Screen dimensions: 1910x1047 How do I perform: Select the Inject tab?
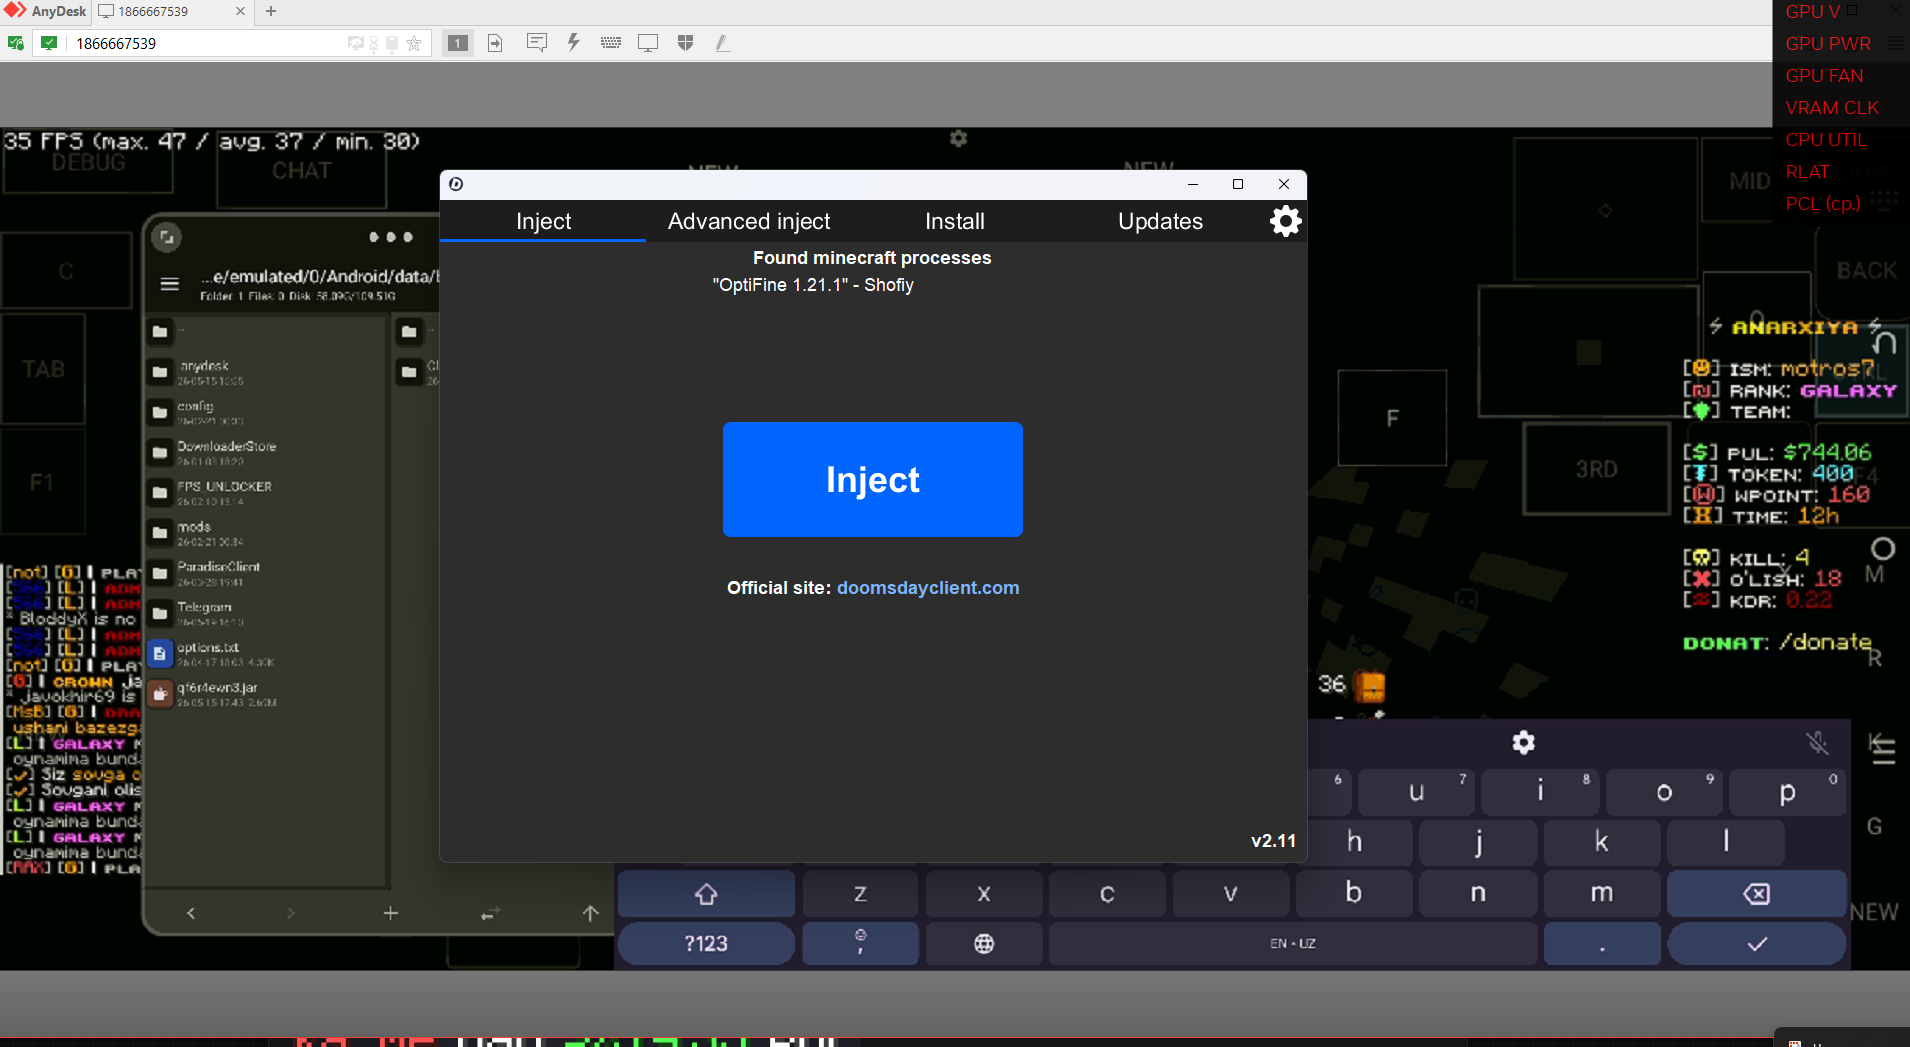point(543,221)
